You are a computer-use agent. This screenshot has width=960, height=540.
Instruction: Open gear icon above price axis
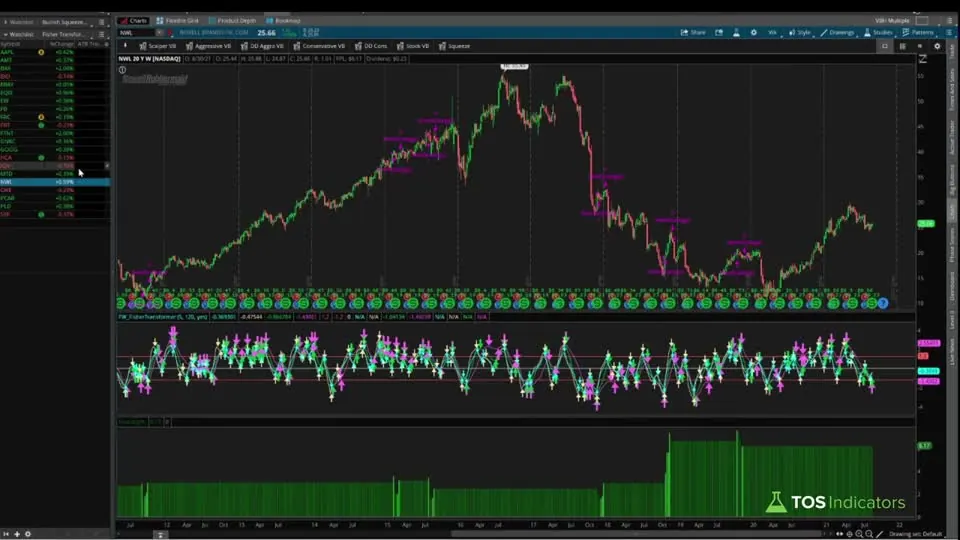937,46
